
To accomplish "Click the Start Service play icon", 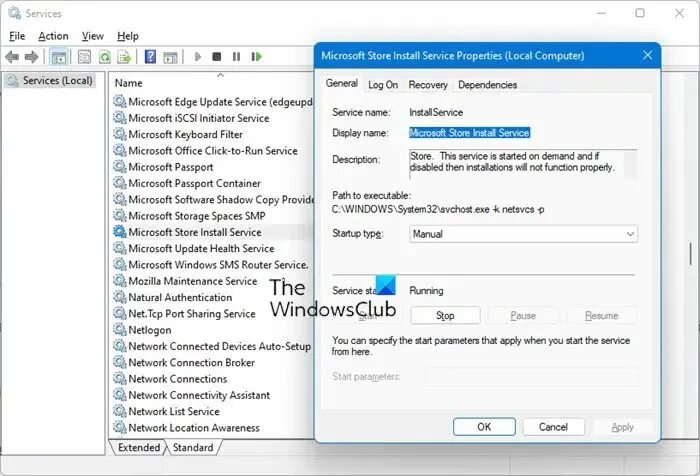I will 198,57.
